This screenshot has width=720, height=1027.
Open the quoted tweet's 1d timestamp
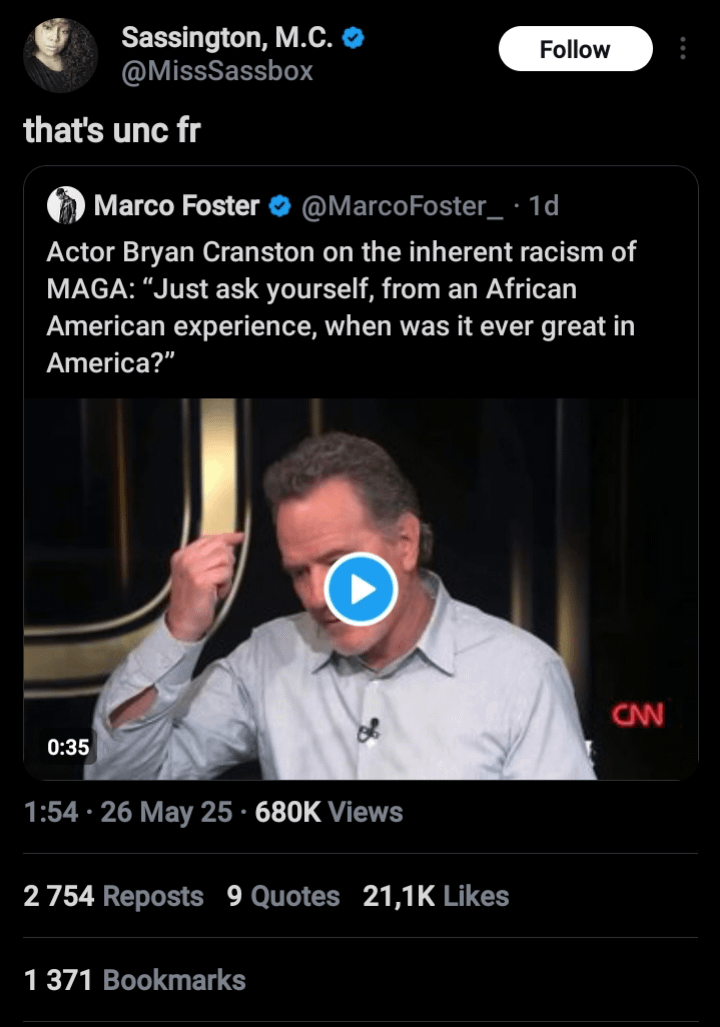coord(544,206)
